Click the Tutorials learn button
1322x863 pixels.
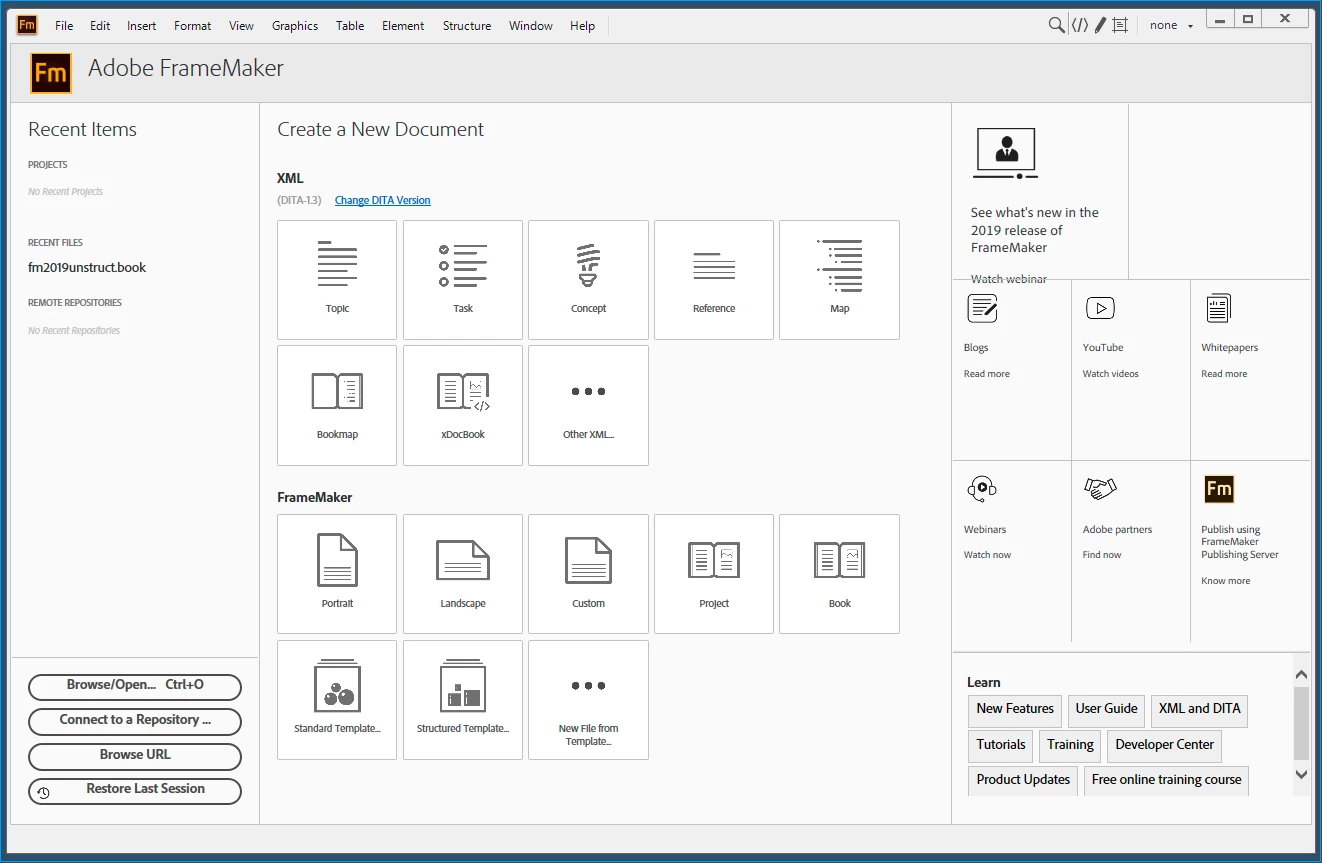tap(1001, 745)
